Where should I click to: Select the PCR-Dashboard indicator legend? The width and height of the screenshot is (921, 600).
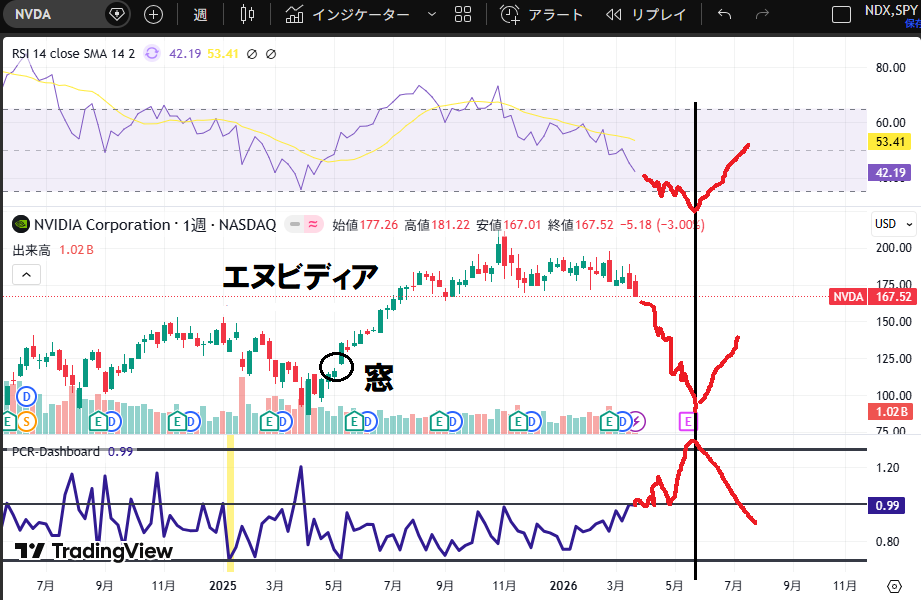pyautogui.click(x=56, y=451)
